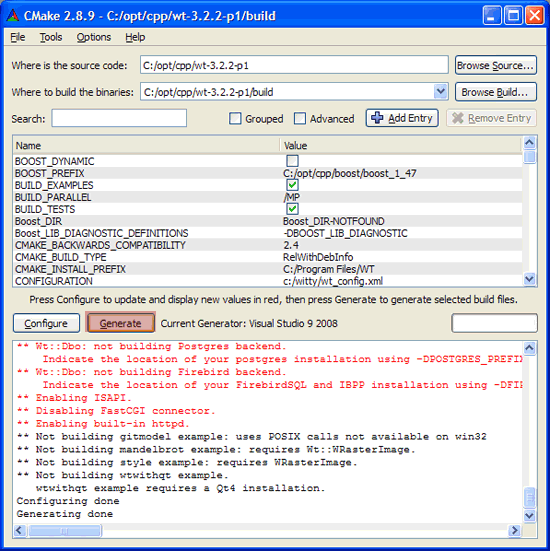Minimize the CMake window

click(492, 15)
